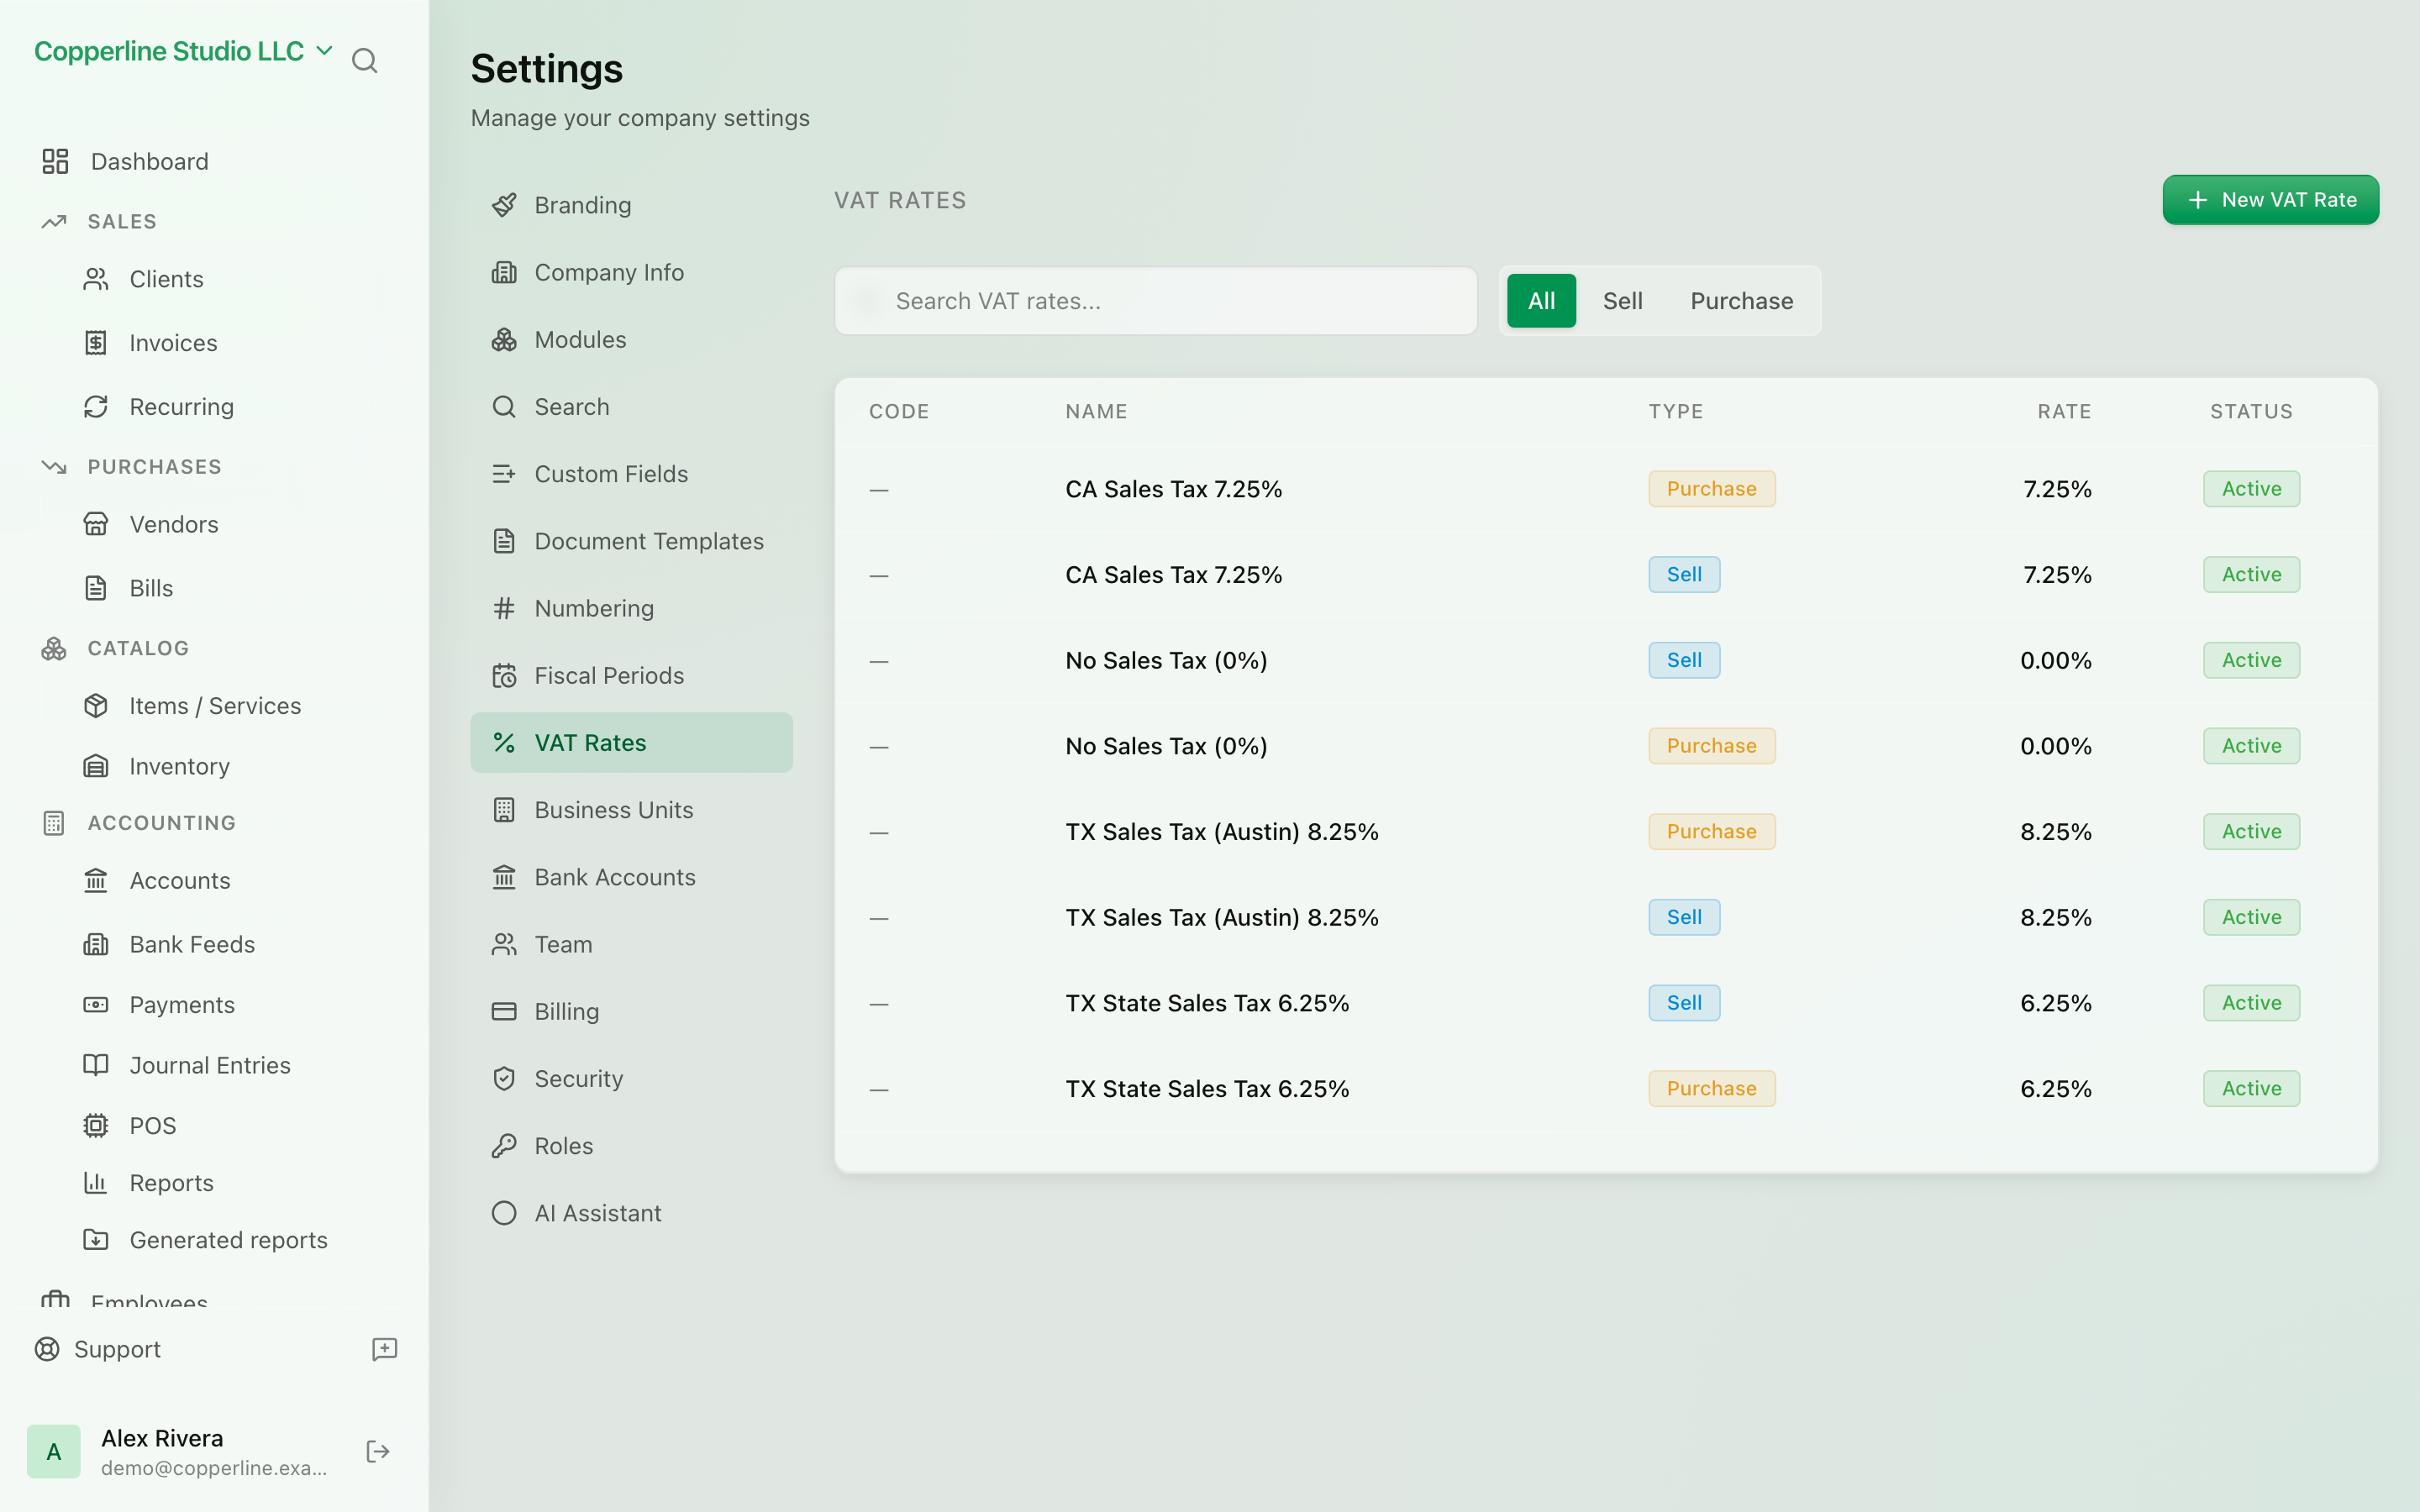Open Company Info settings

click(631, 272)
